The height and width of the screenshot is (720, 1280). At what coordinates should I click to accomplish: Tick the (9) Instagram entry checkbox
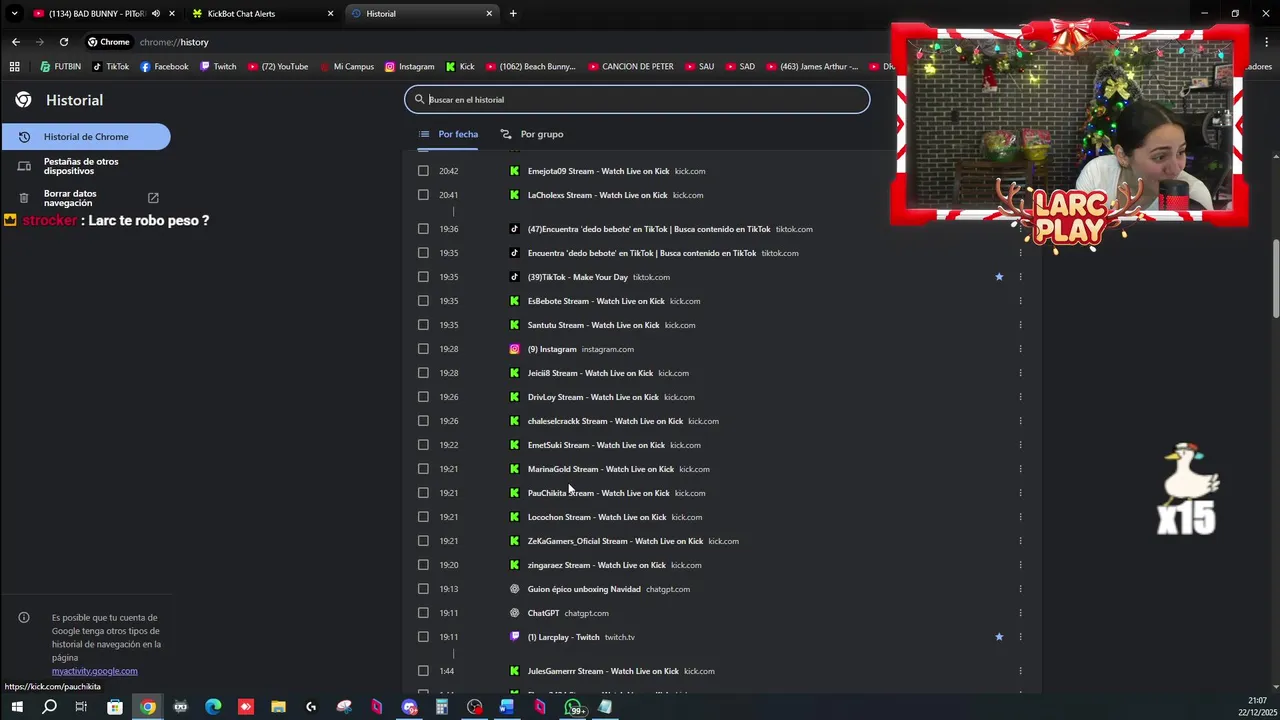(423, 349)
